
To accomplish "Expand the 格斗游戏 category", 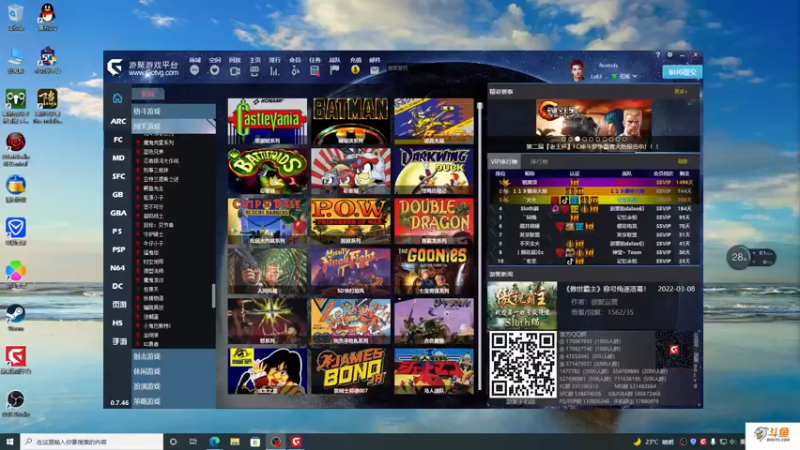I will click(x=173, y=111).
